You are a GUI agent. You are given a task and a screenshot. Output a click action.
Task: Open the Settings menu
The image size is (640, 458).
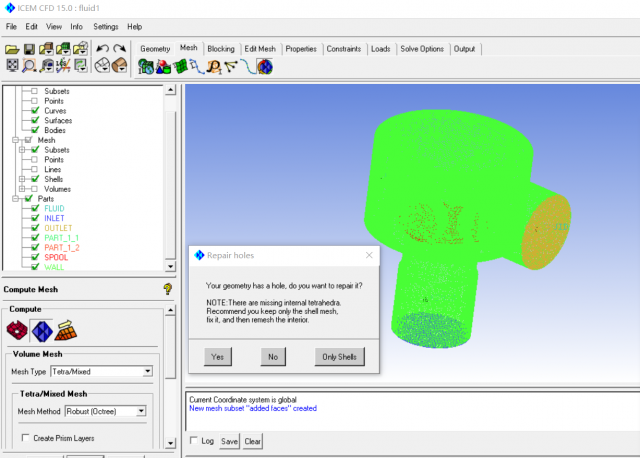pos(105,26)
